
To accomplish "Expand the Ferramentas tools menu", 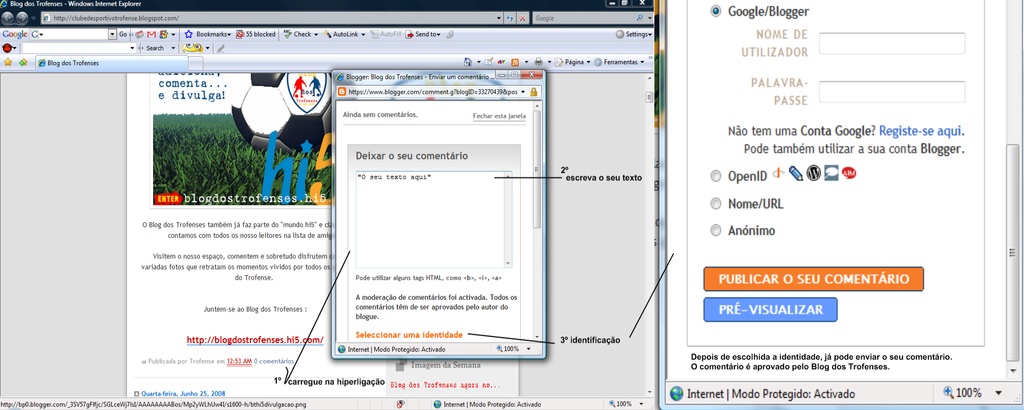I will point(625,62).
